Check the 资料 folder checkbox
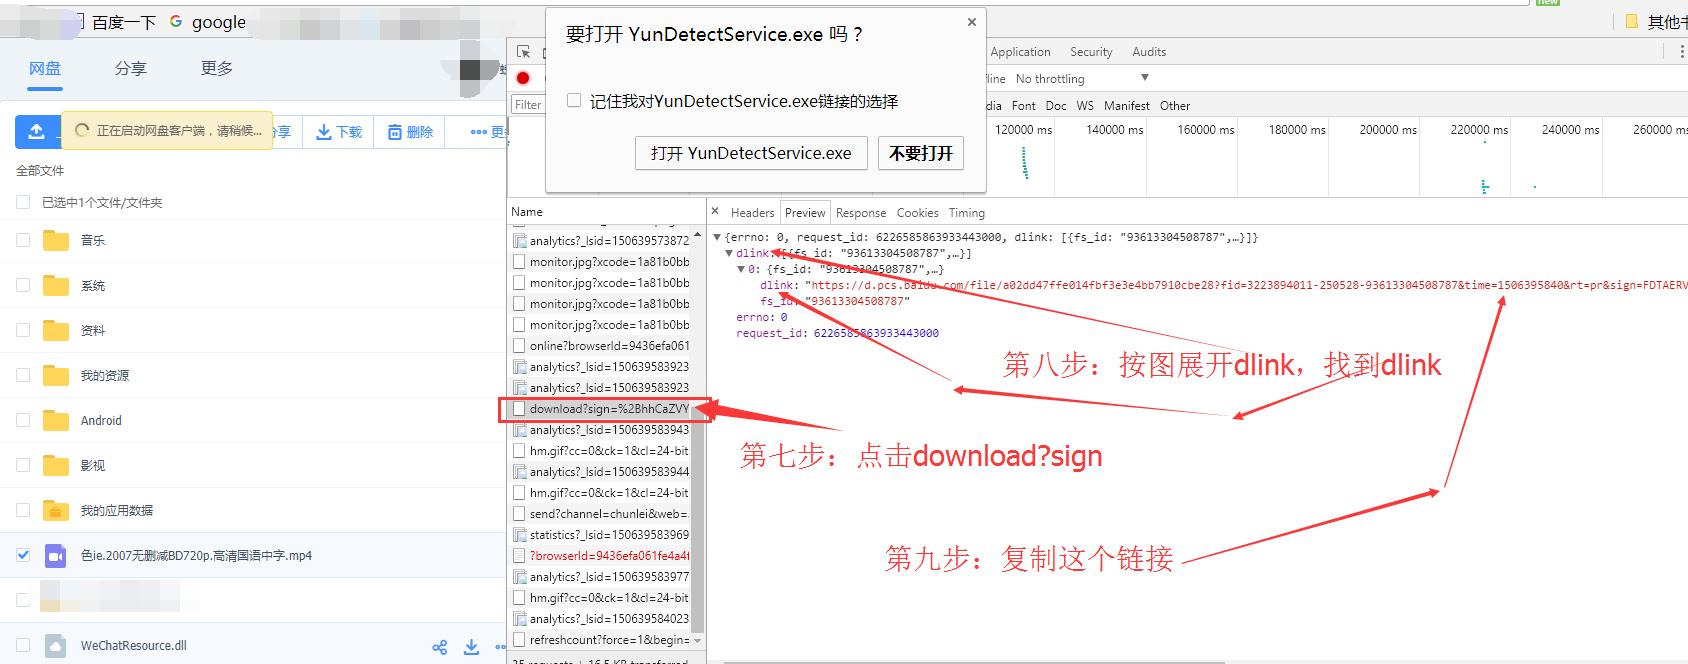Viewport: 1688px width, 664px height. (23, 330)
